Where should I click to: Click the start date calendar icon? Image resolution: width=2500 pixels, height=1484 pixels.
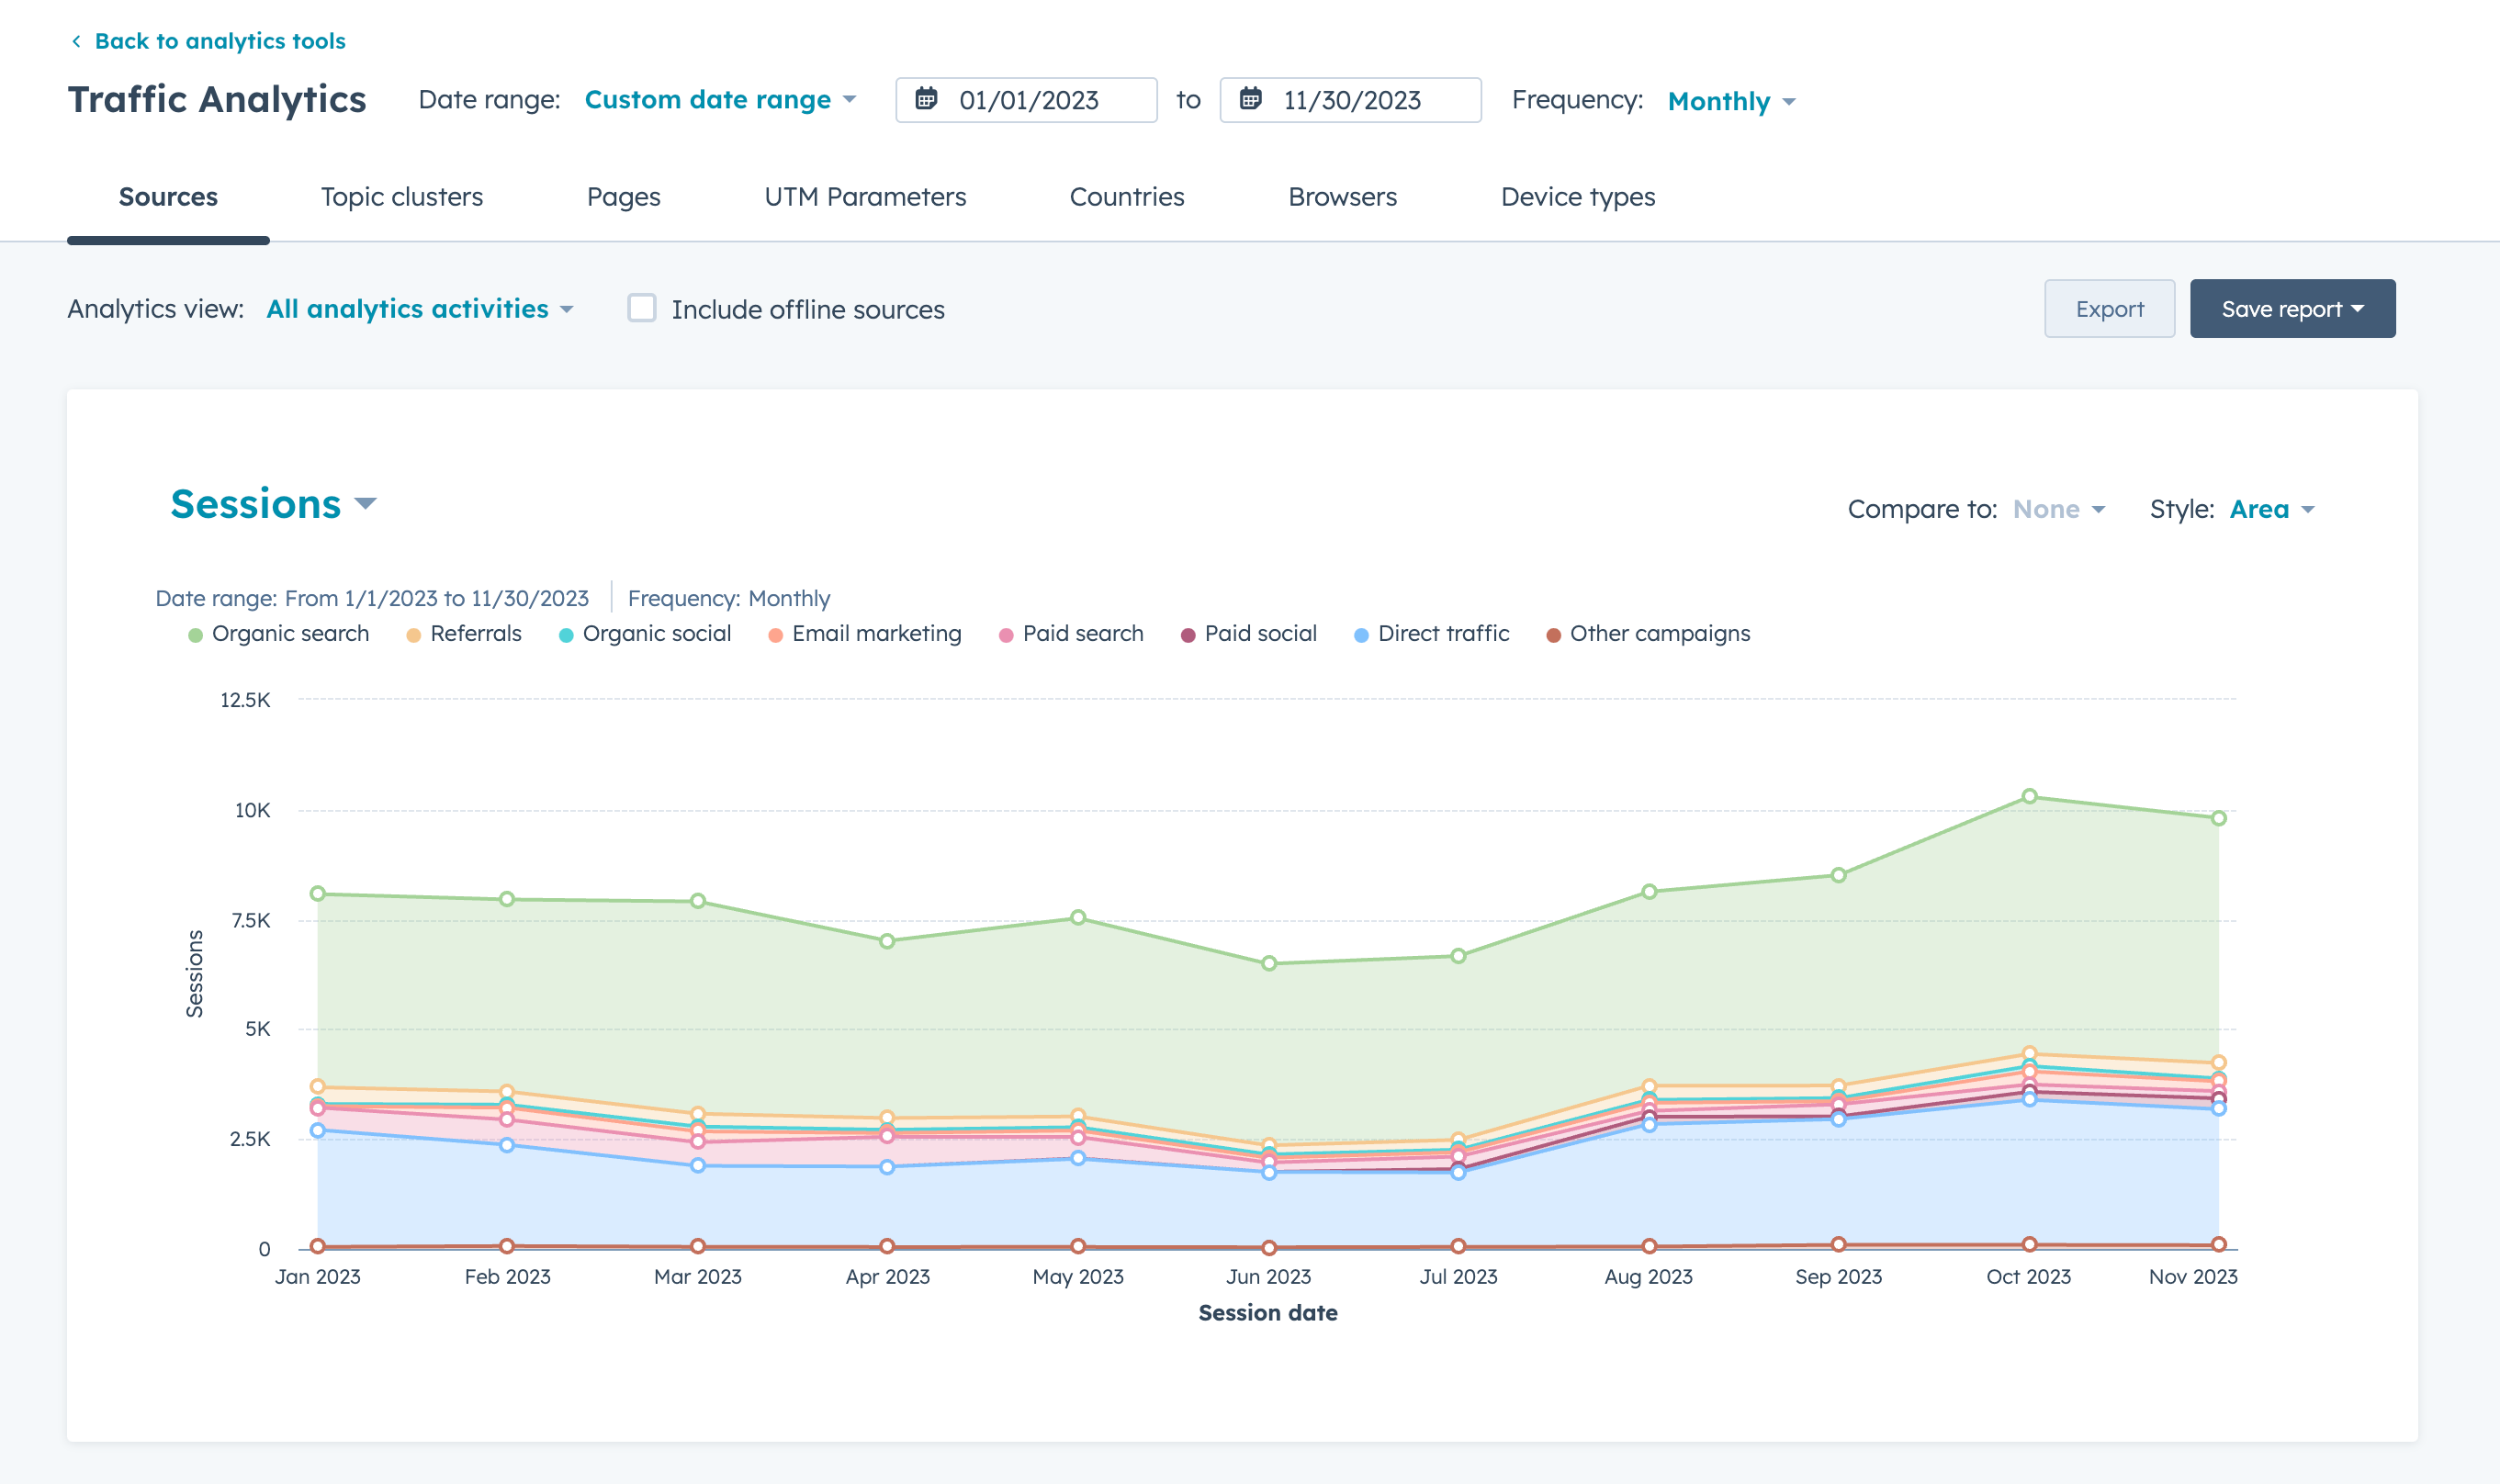click(926, 99)
